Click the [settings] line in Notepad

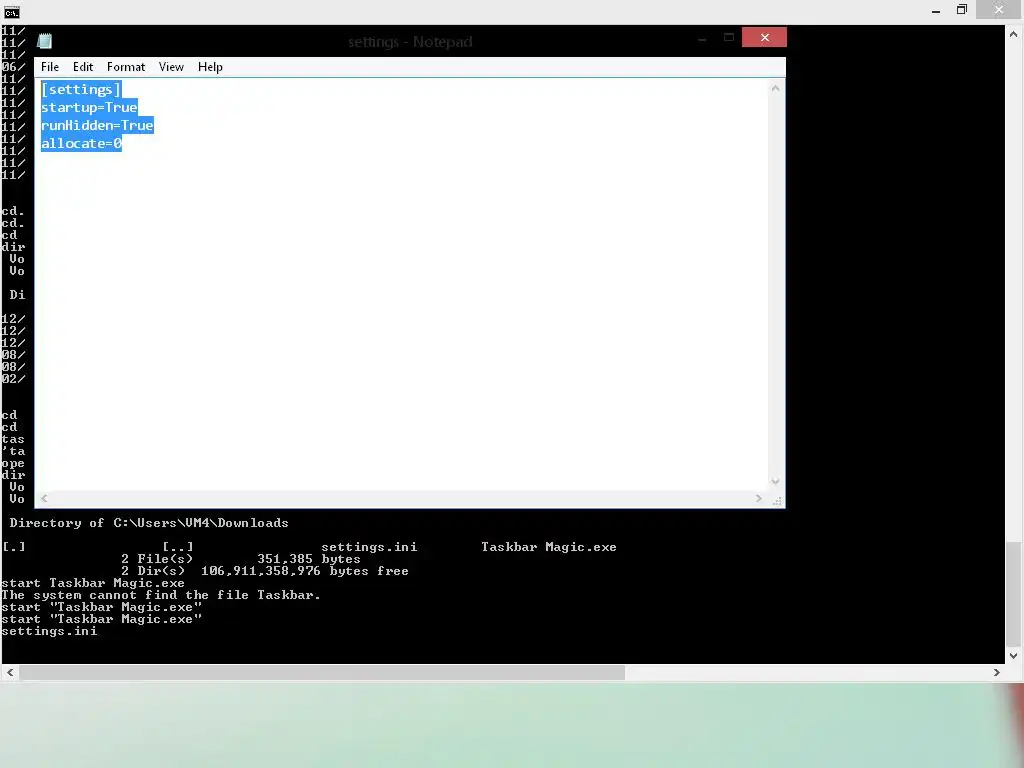click(81, 89)
